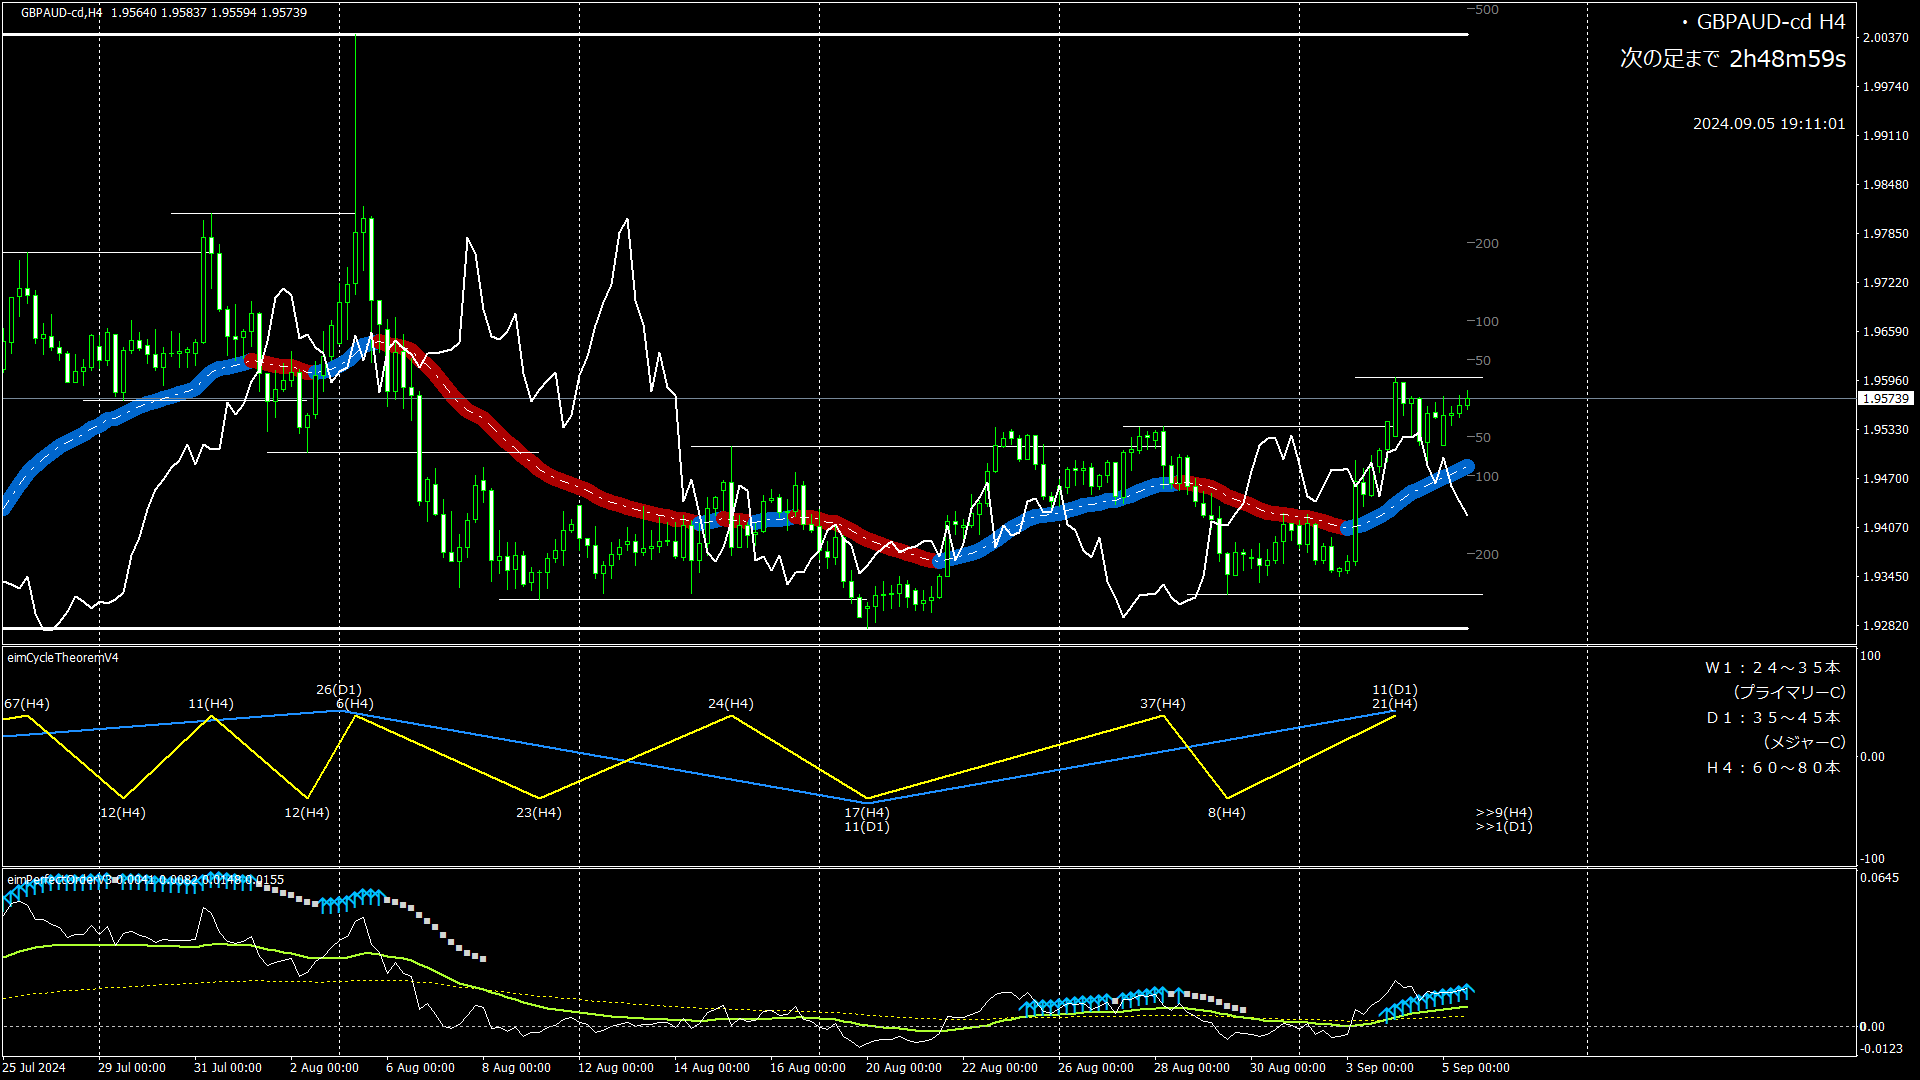
Task: Click the 20 Aug 00:00 date on time axis
Action: coord(903,1068)
